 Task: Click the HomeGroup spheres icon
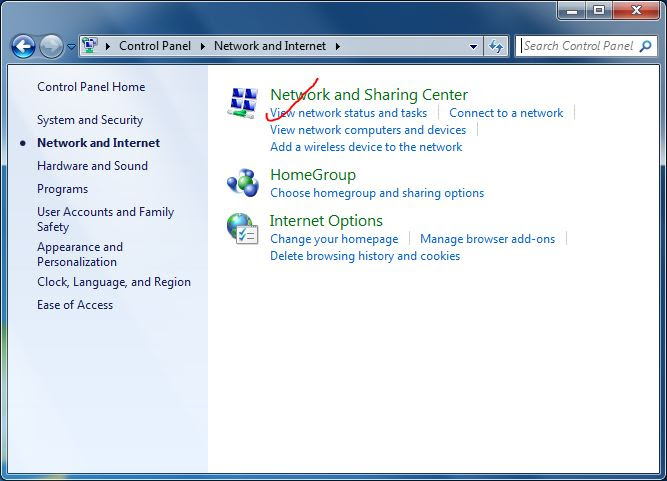click(243, 182)
